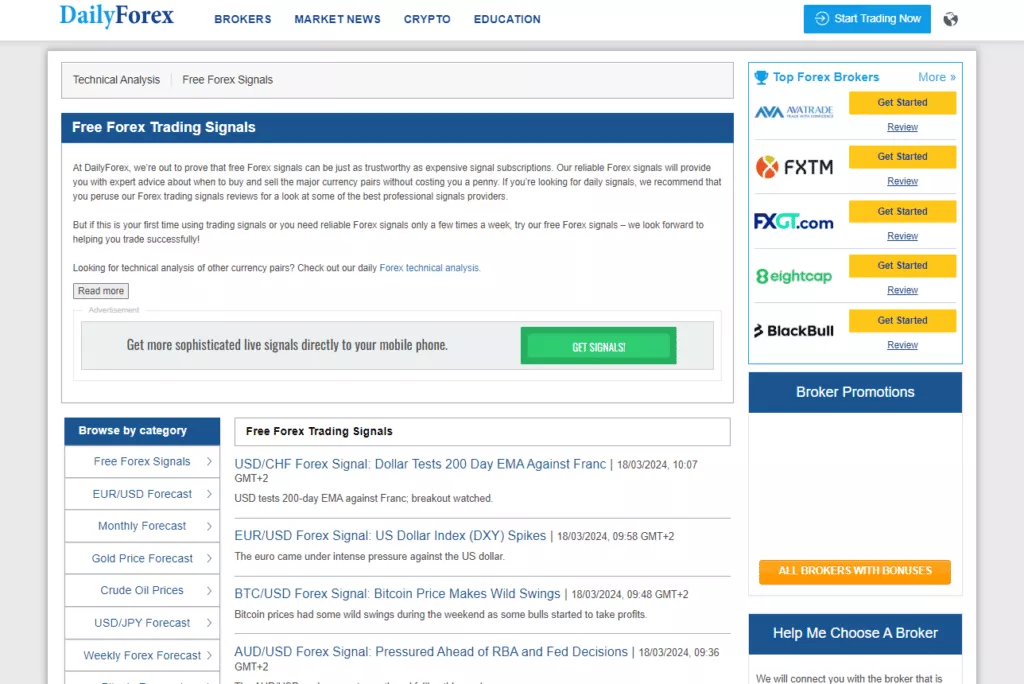Image resolution: width=1024 pixels, height=684 pixels.
Task: Click the FXGT.com broker logo
Action: [793, 221]
